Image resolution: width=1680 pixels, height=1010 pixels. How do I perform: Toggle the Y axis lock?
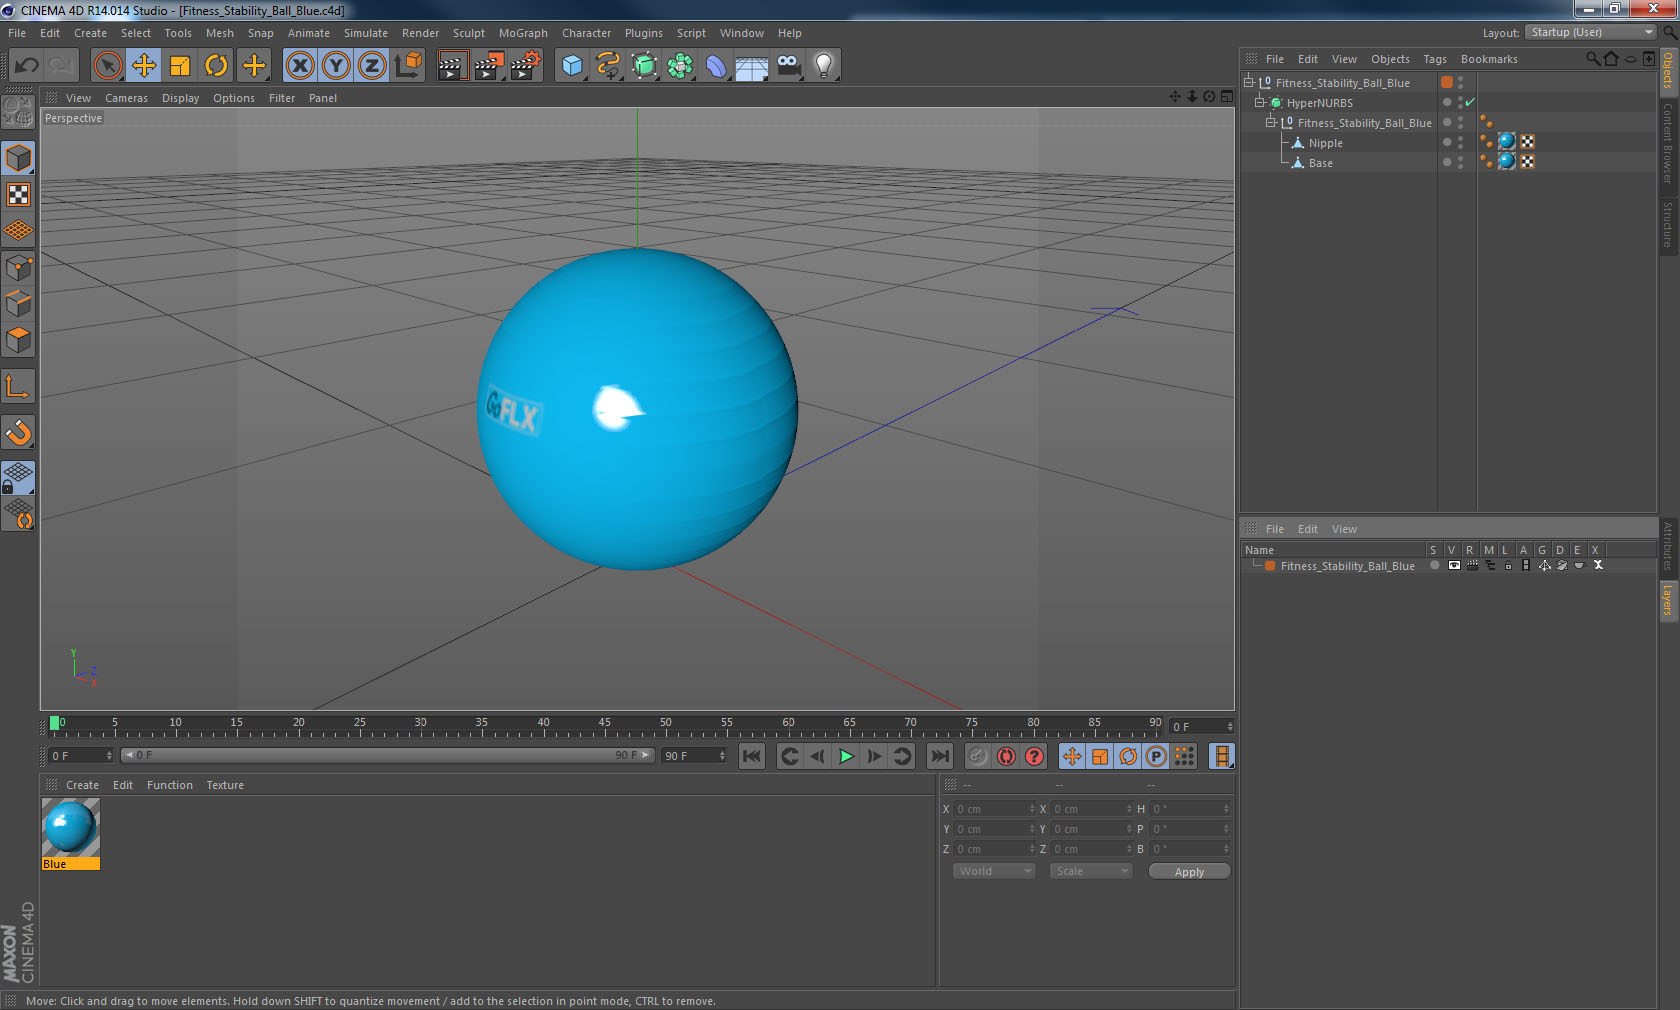point(336,66)
